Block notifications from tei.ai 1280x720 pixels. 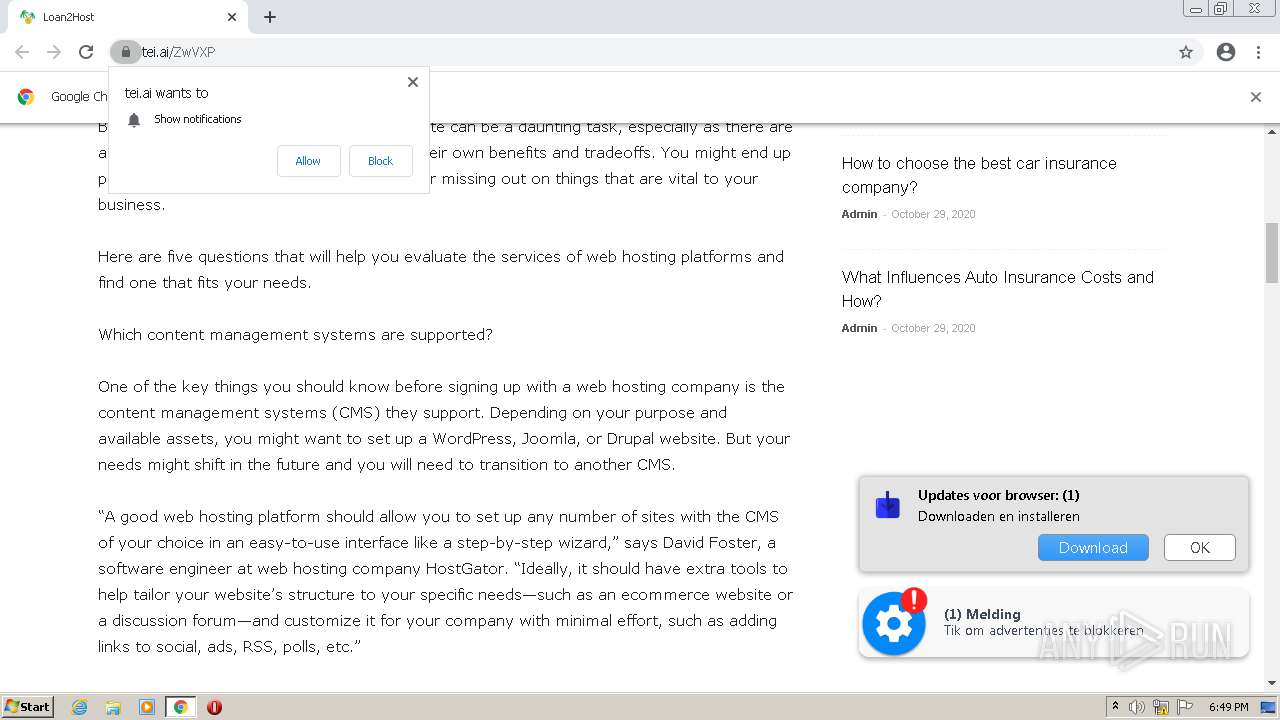click(380, 161)
